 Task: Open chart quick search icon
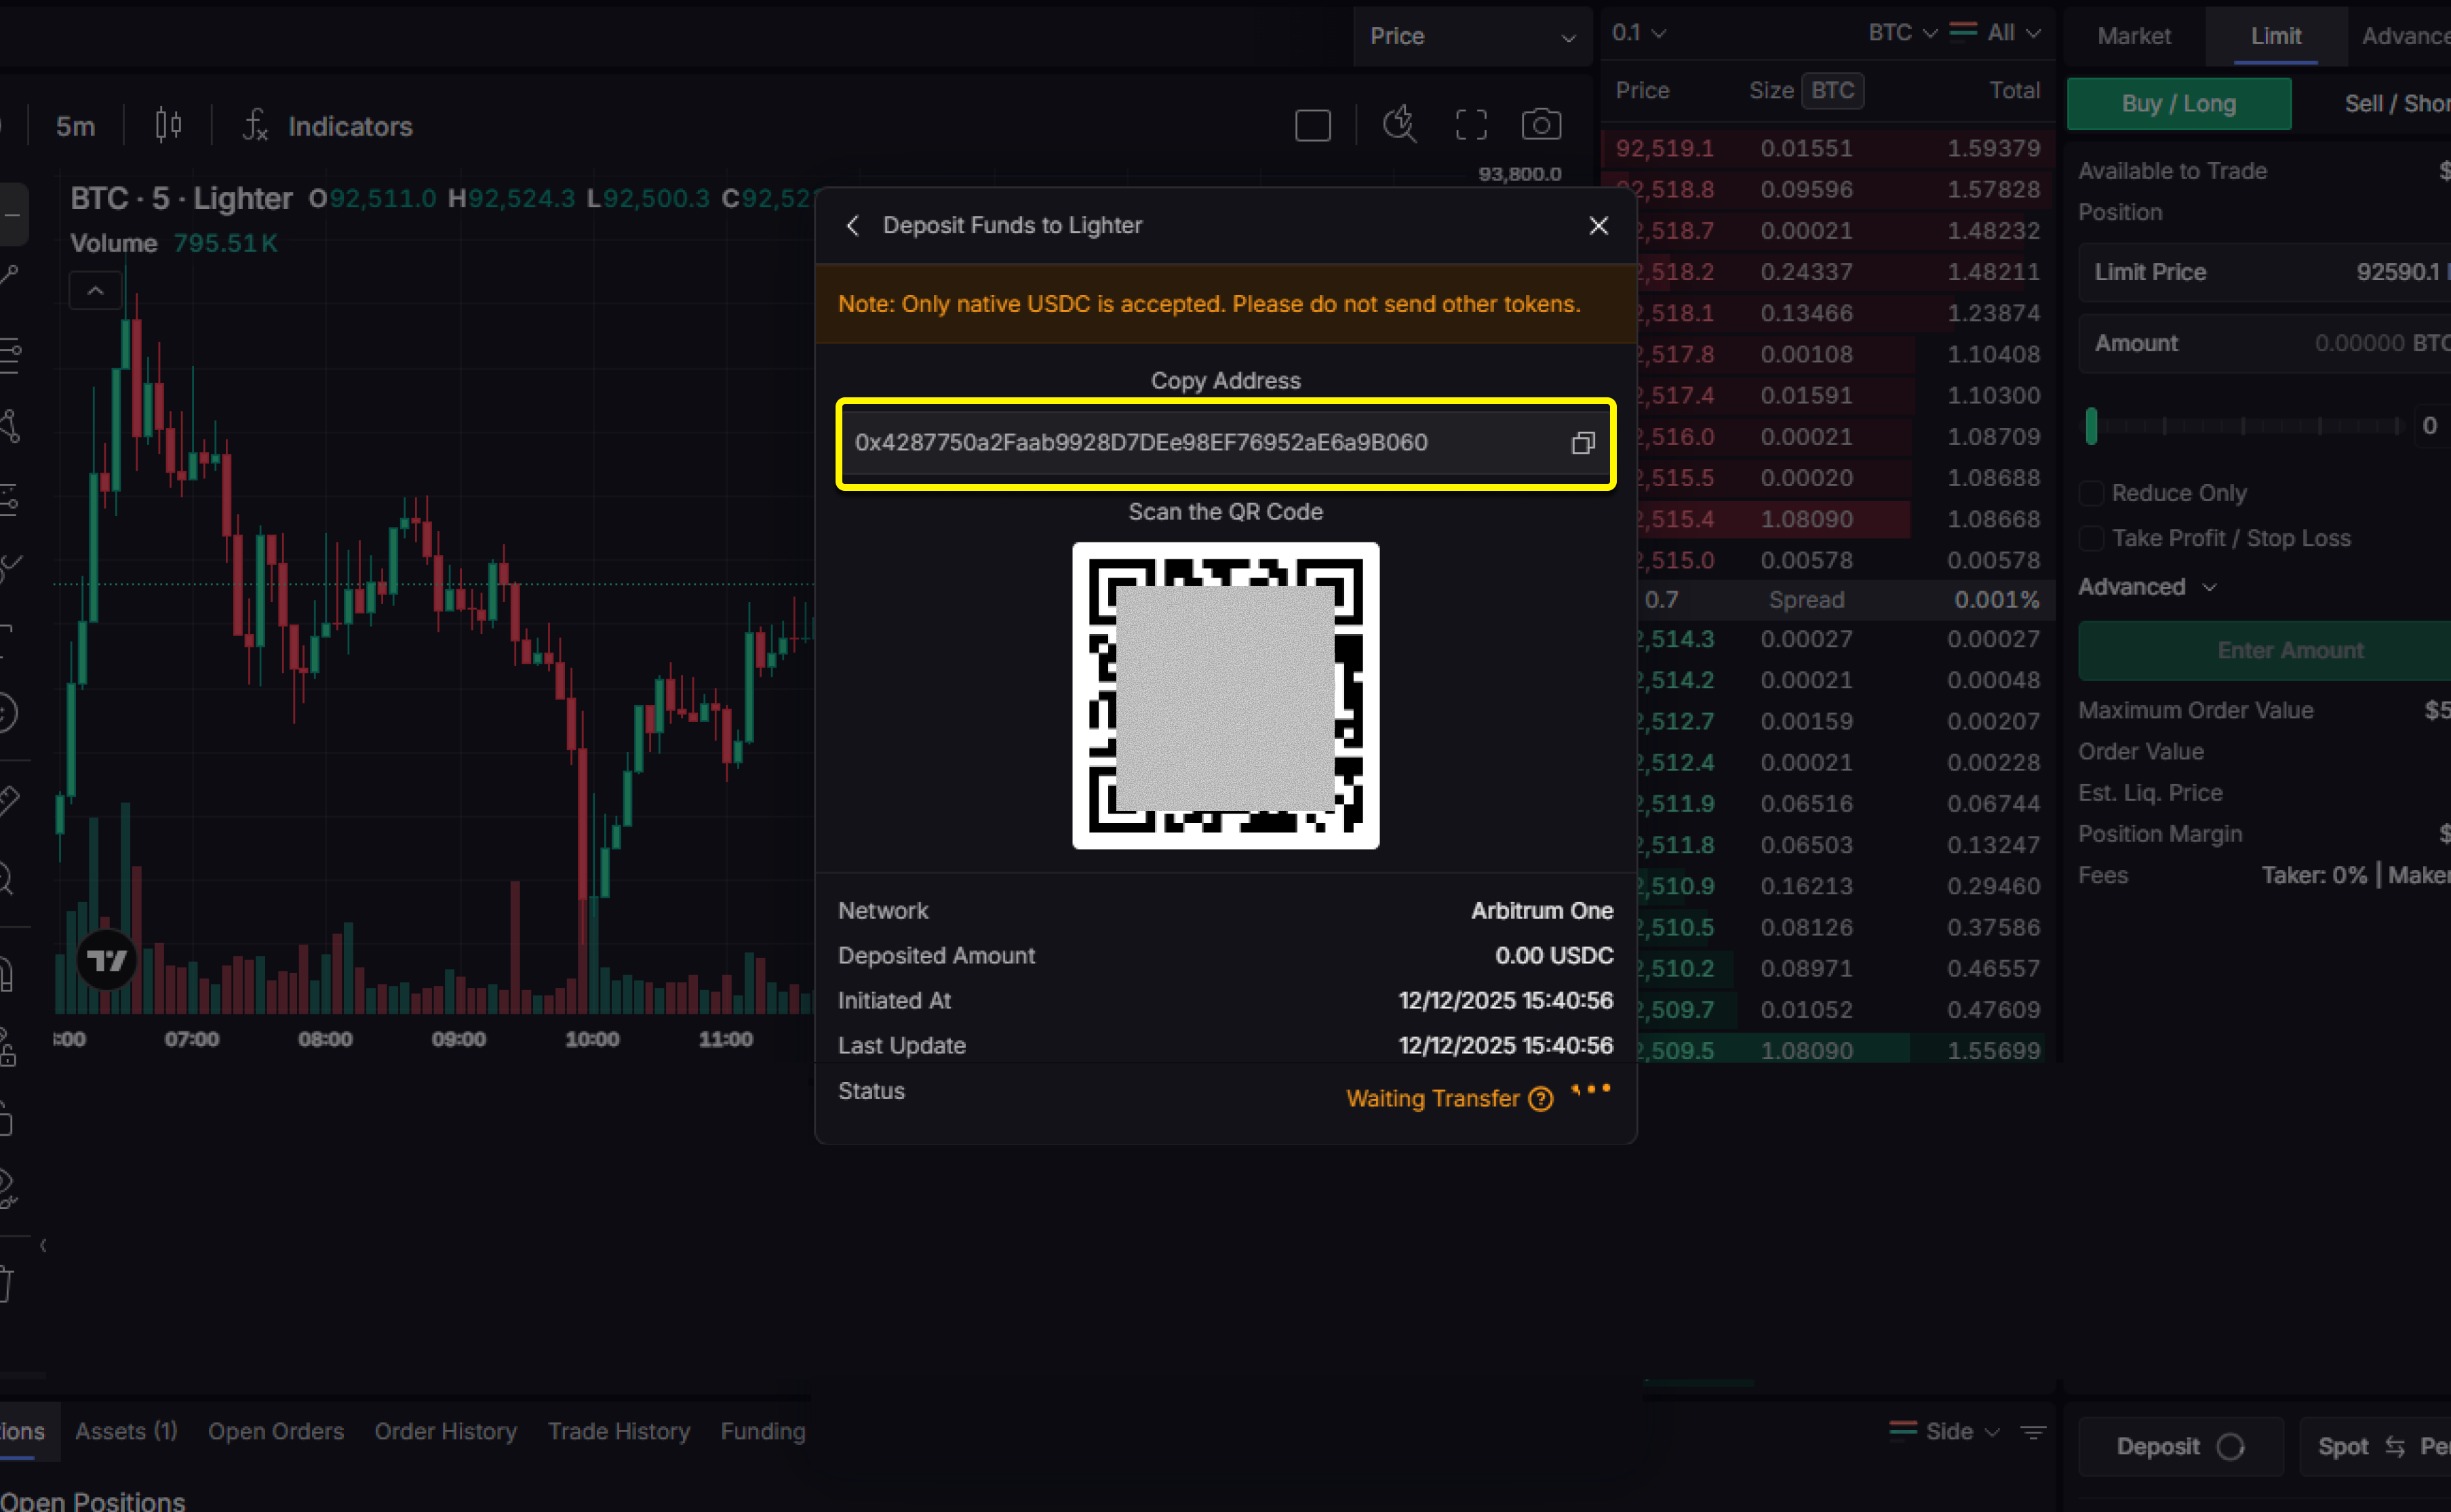(1399, 125)
